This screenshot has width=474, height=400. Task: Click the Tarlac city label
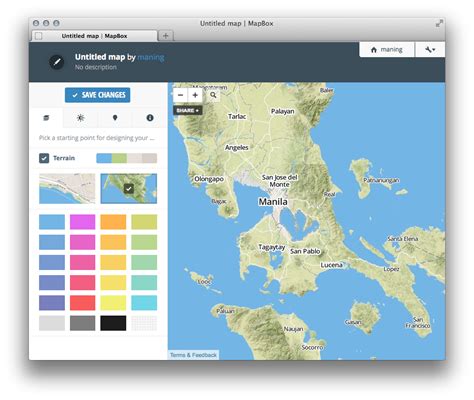[237, 116]
